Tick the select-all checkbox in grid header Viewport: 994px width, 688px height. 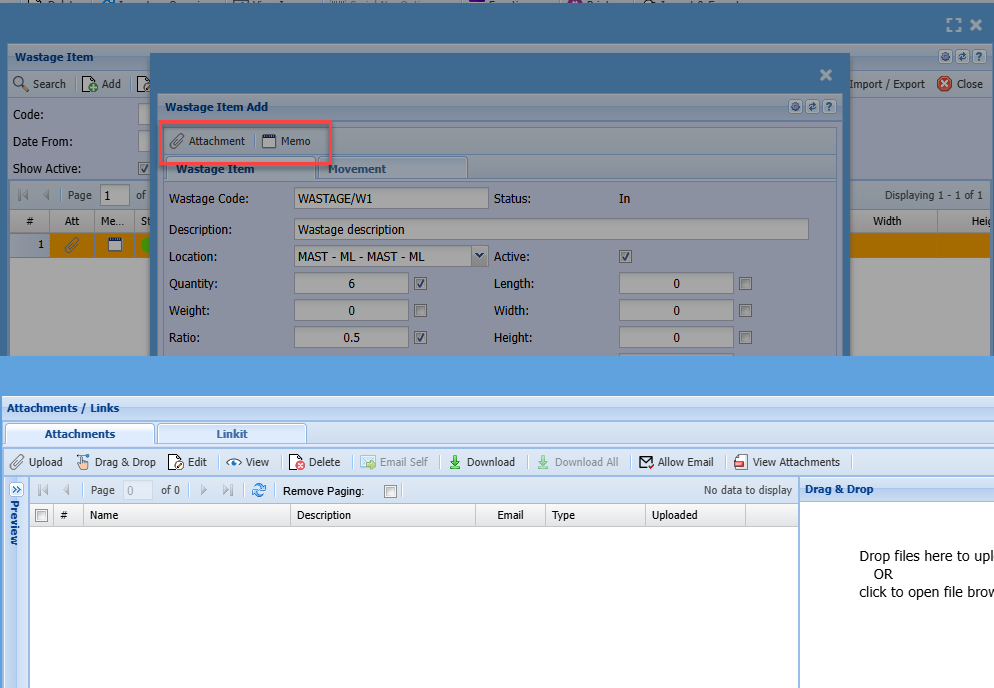[41, 515]
